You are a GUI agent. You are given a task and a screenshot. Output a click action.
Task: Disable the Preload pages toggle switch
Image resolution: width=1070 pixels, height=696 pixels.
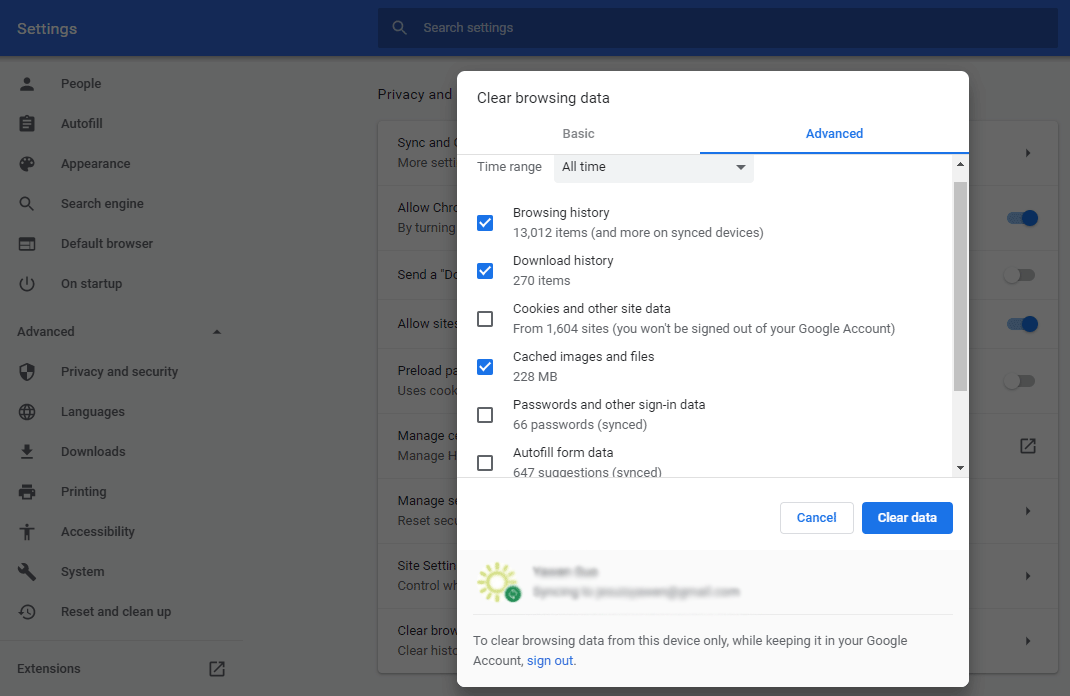click(1020, 380)
